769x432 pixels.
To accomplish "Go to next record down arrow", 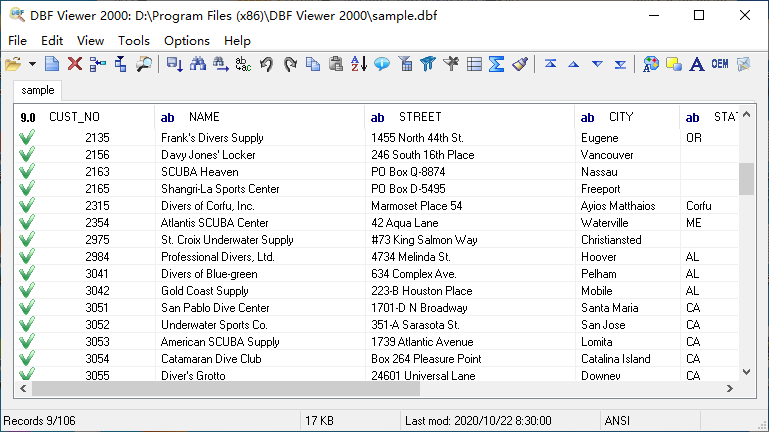I will point(597,64).
